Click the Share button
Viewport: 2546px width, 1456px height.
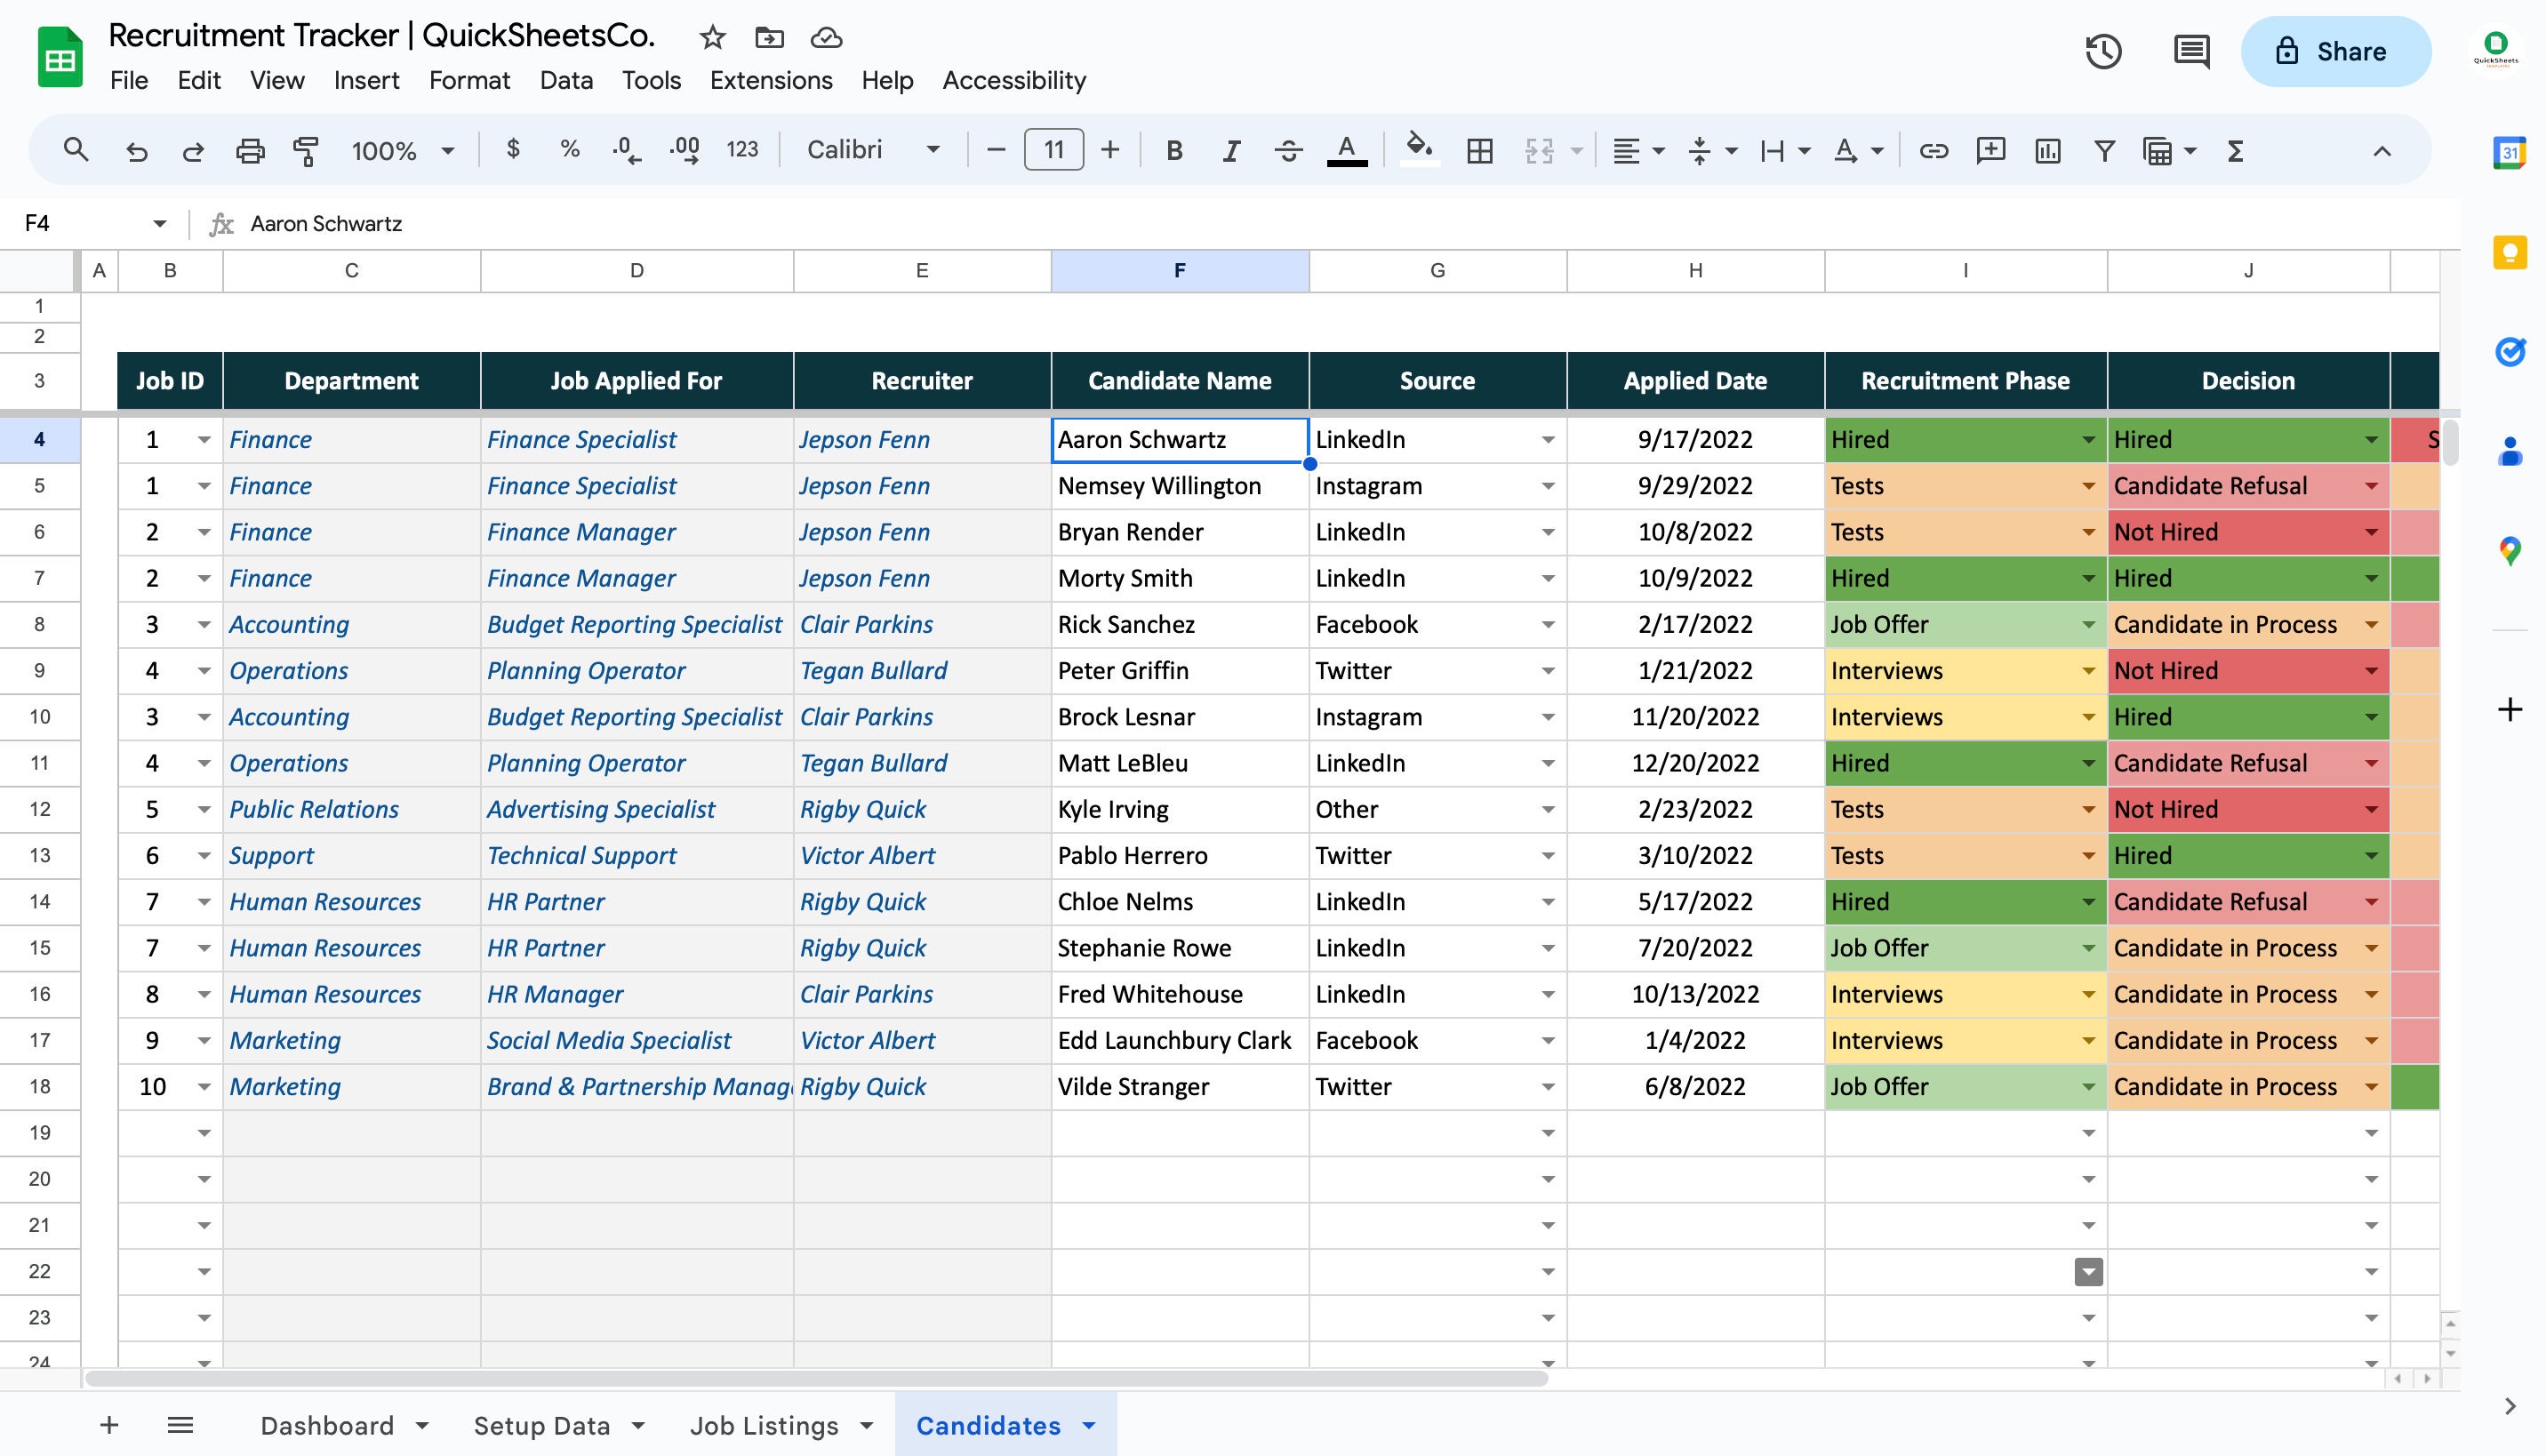pos(2336,51)
